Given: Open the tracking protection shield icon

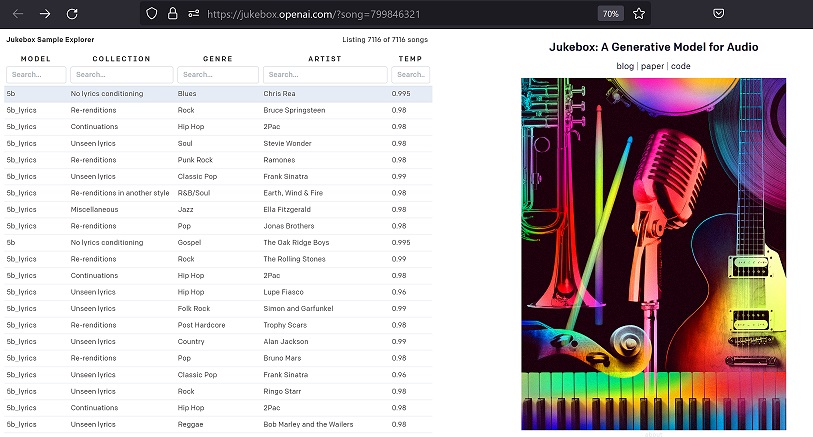Looking at the screenshot, I should 152,14.
